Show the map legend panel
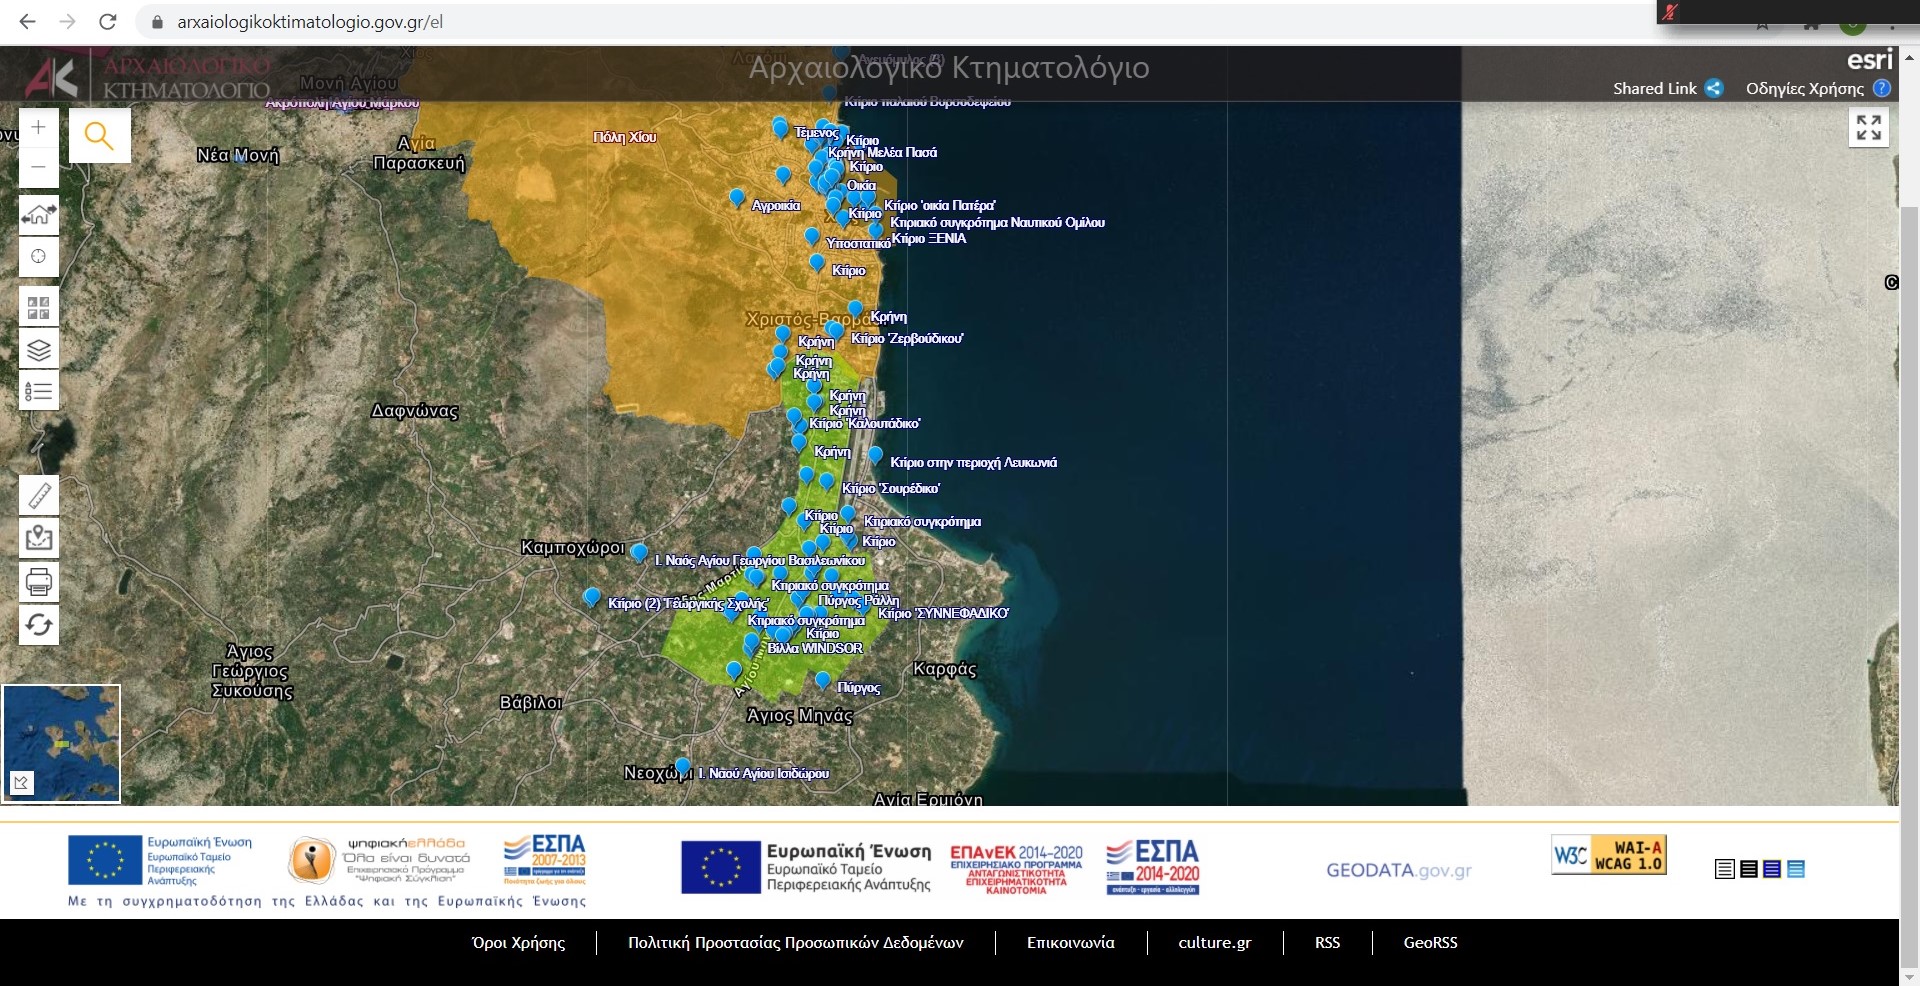Viewport: 1920px width, 986px height. tap(38, 391)
